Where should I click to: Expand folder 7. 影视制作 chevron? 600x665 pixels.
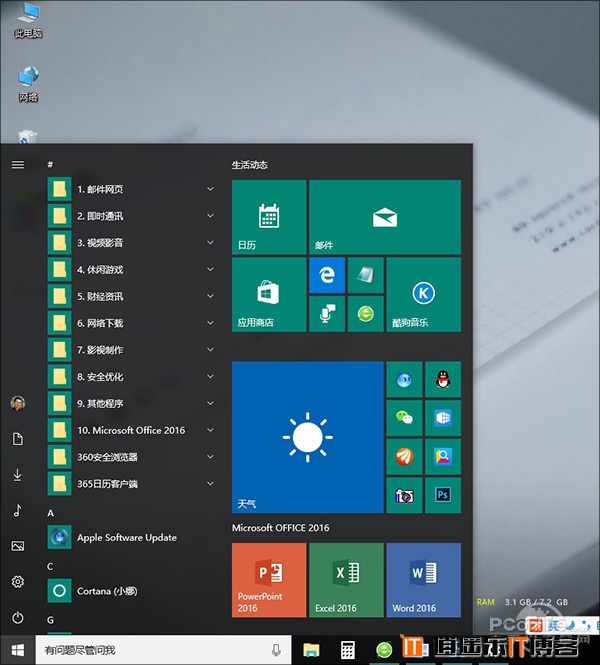(x=210, y=349)
